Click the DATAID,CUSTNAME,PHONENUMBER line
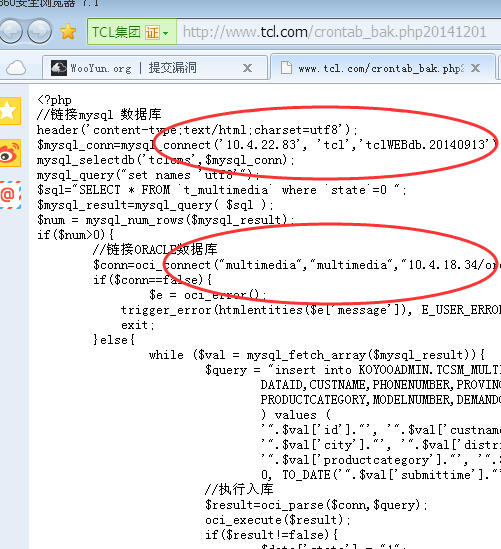 381,385
